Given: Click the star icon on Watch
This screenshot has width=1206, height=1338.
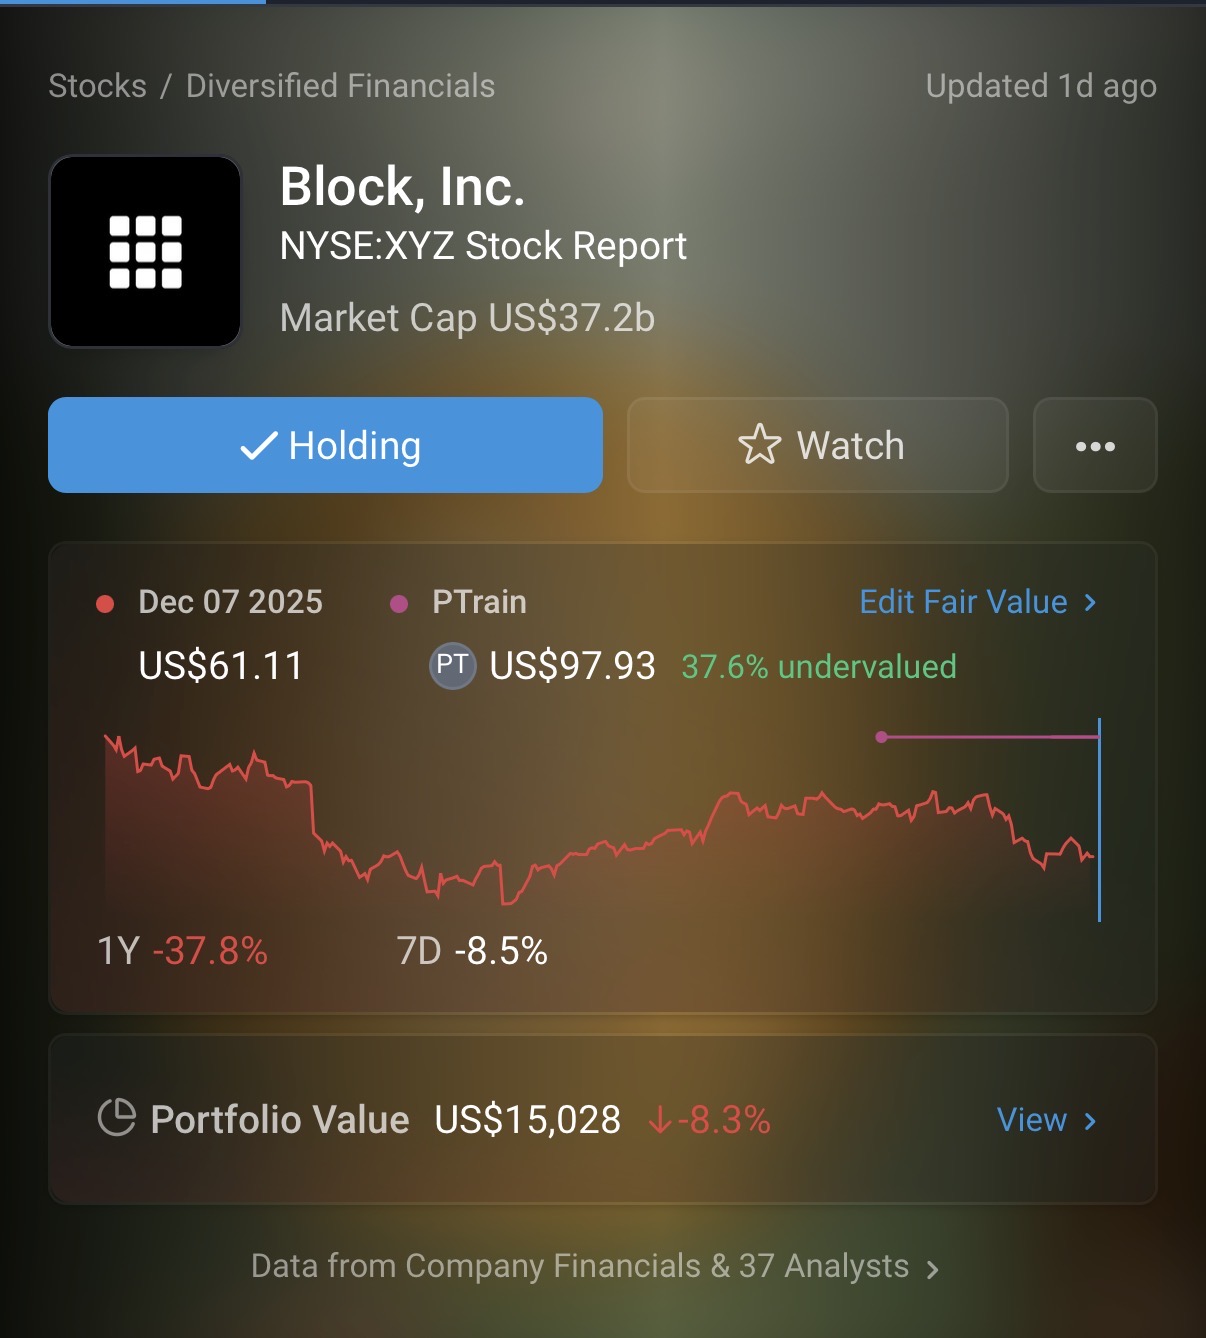Looking at the screenshot, I should pyautogui.click(x=759, y=445).
